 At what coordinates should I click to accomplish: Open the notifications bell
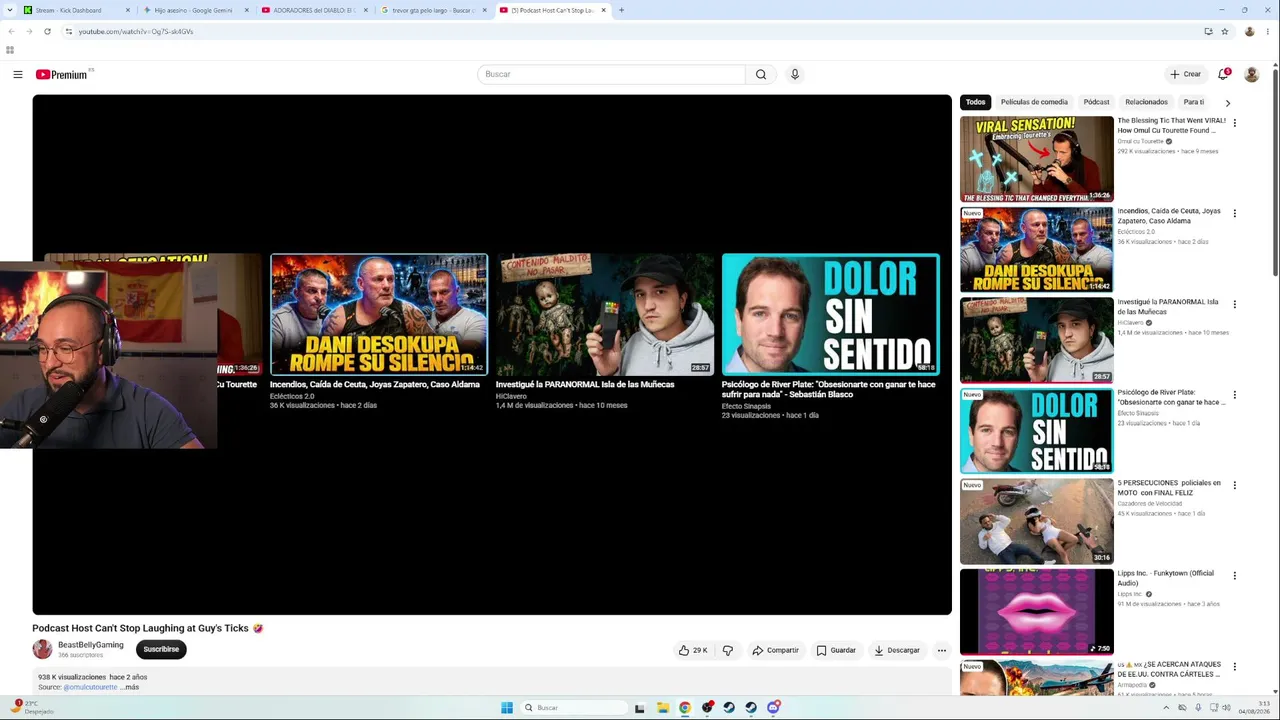[1223, 74]
